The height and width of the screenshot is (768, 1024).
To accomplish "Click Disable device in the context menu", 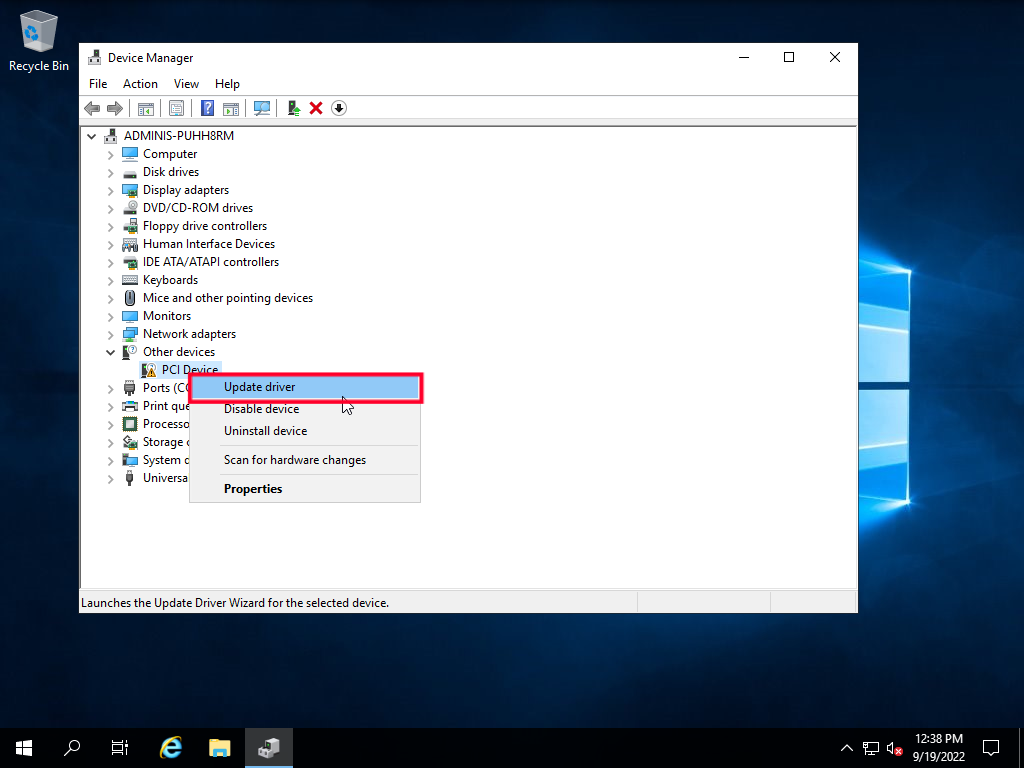I will (261, 409).
